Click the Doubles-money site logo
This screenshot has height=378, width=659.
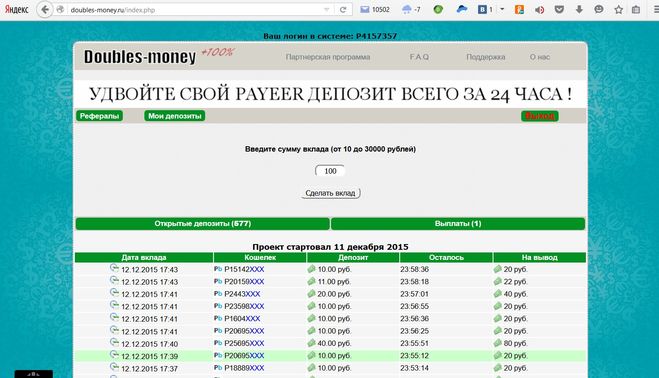(x=140, y=57)
